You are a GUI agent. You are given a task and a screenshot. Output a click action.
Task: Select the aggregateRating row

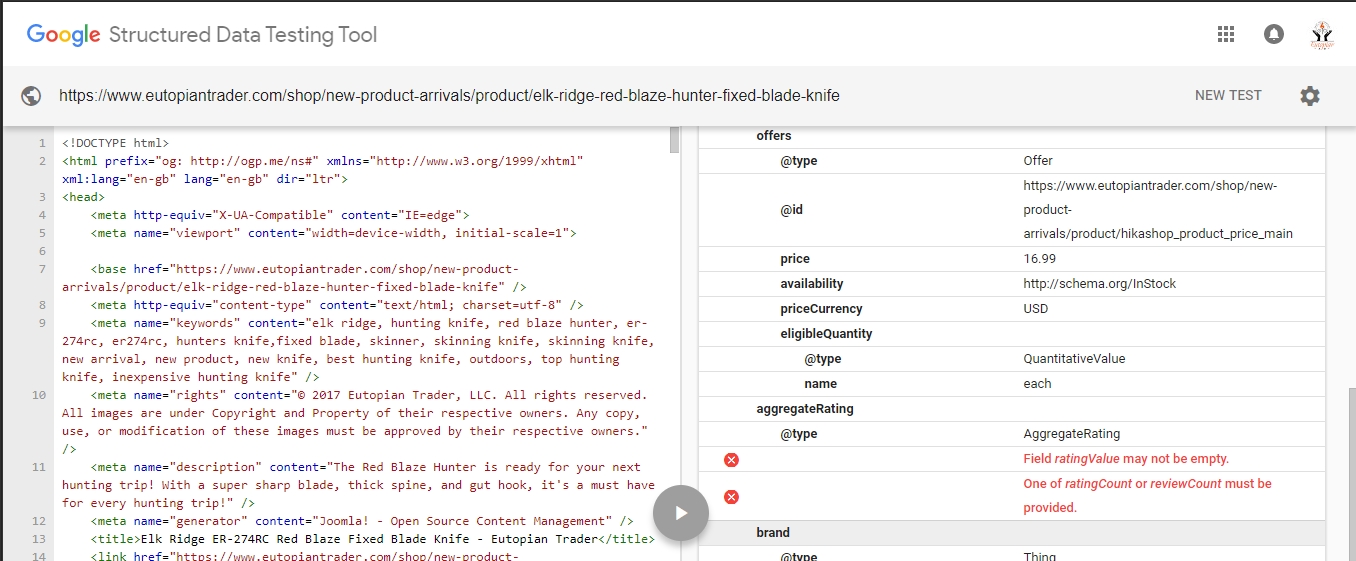[x=1011, y=409]
